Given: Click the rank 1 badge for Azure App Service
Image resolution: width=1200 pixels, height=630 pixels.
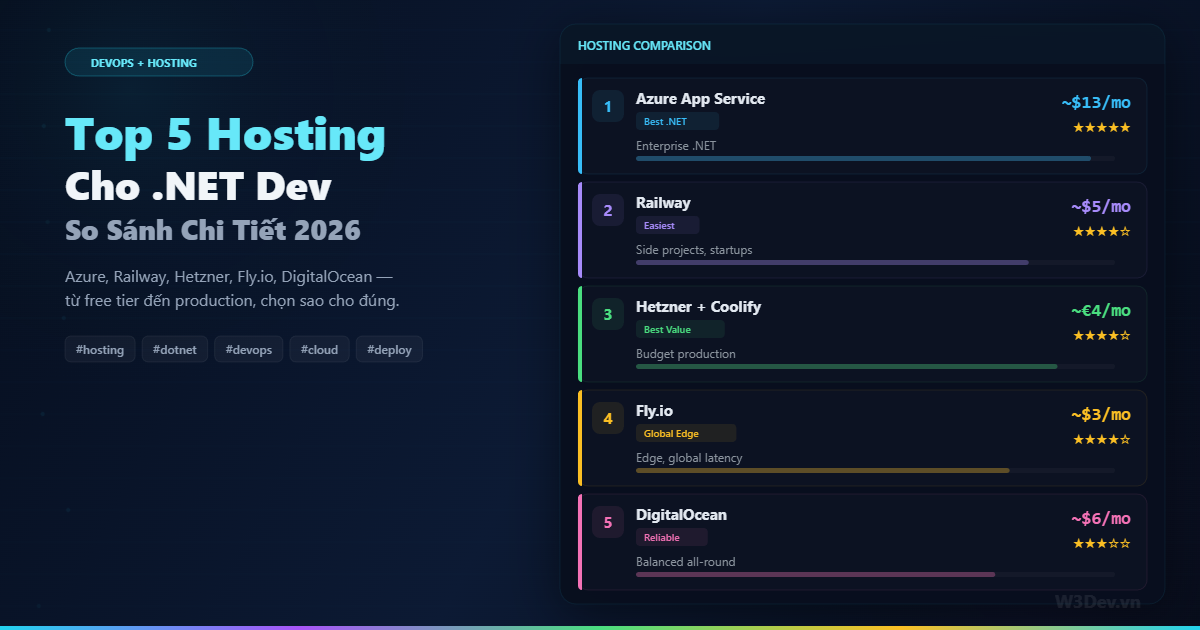Looking at the screenshot, I should (x=608, y=105).
